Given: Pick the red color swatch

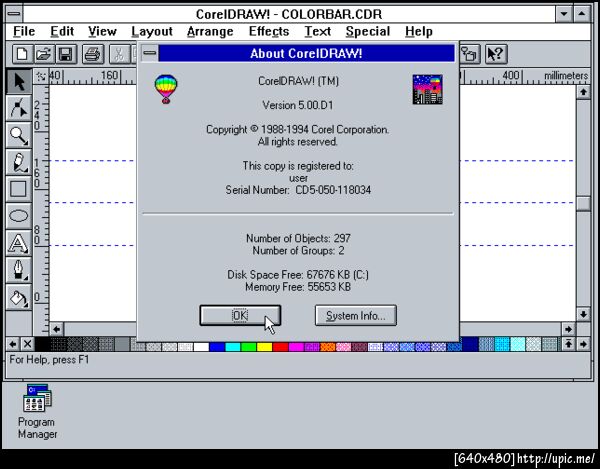Looking at the screenshot, I should (x=280, y=347).
